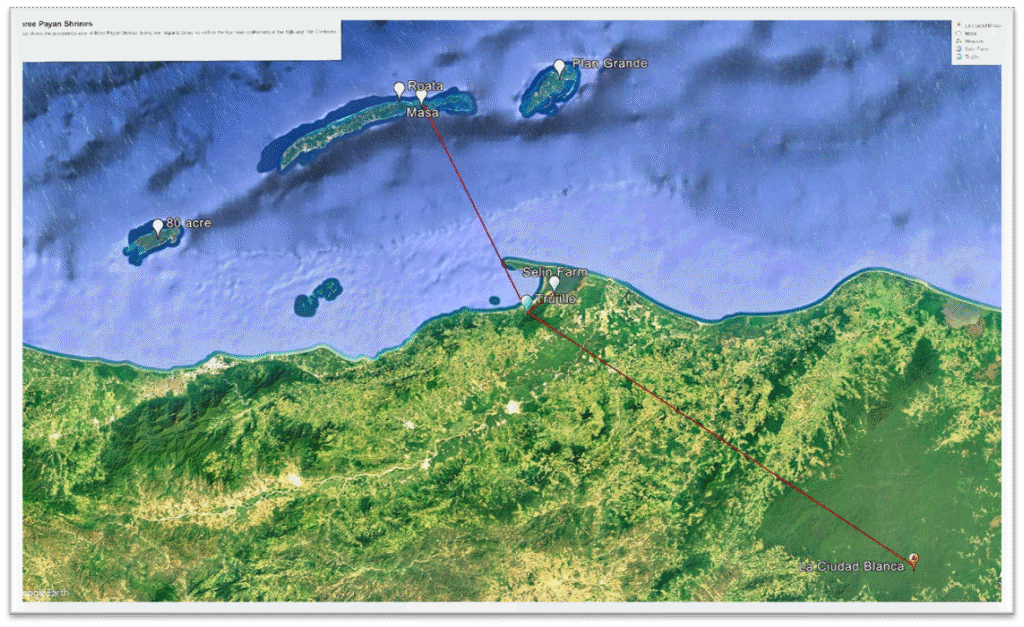Select the Masa entry in the legend

[x=970, y=33]
